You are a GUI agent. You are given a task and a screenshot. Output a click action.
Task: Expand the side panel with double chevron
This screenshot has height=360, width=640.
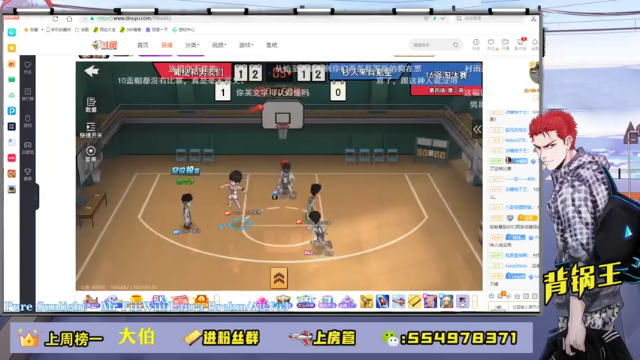tap(477, 129)
